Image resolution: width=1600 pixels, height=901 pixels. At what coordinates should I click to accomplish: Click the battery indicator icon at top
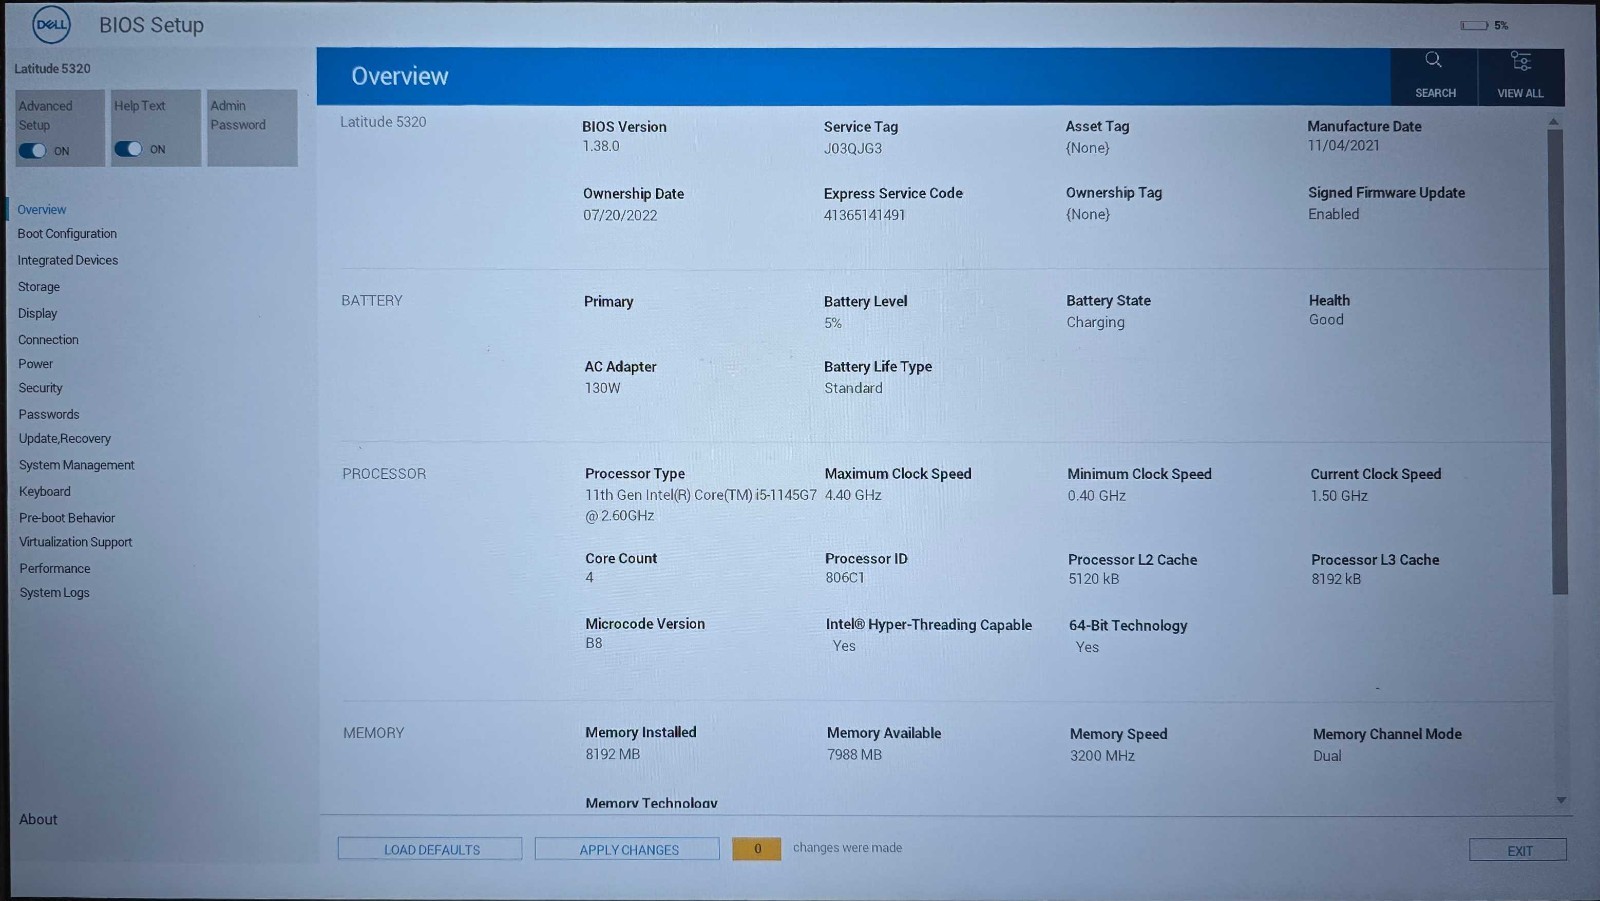(x=1474, y=26)
